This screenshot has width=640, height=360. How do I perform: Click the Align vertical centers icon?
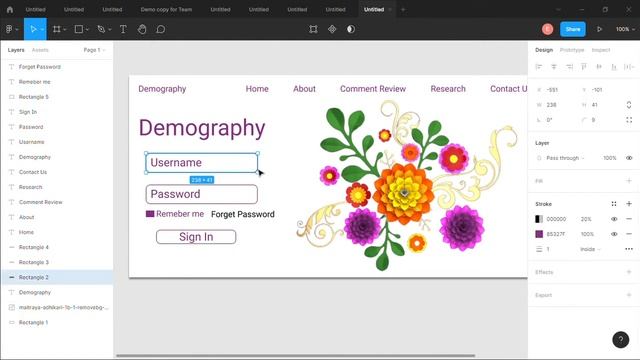click(599, 67)
